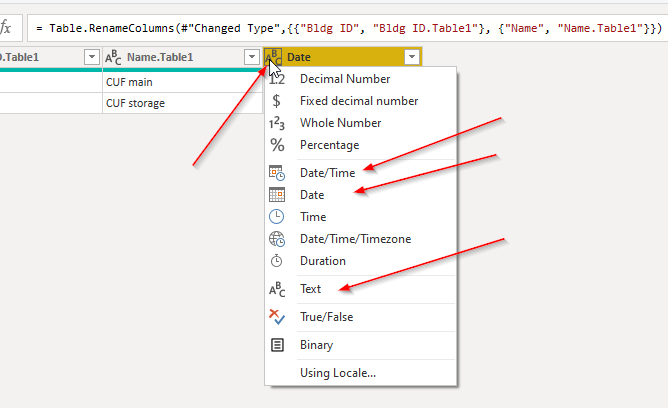The image size is (668, 408).
Task: Click the calendar-clock Date/Time icon
Action: (277, 173)
